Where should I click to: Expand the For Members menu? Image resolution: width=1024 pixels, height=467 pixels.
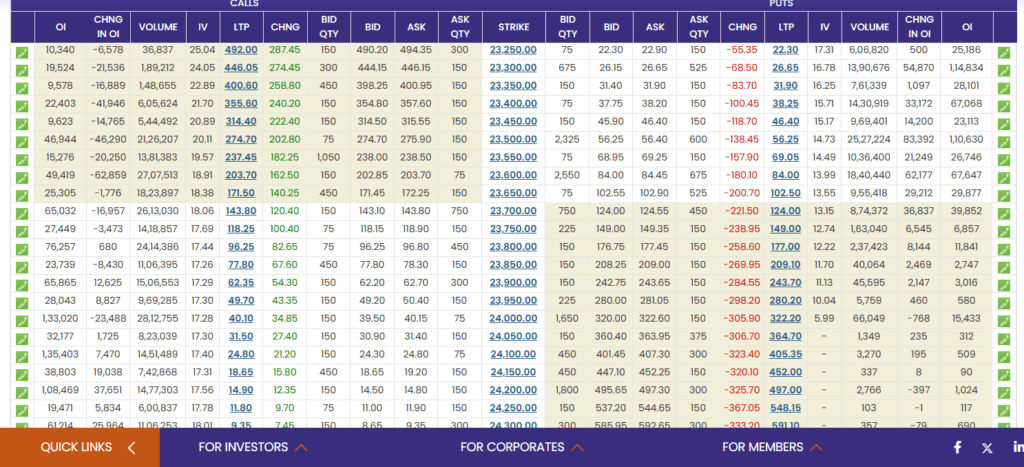(x=772, y=447)
